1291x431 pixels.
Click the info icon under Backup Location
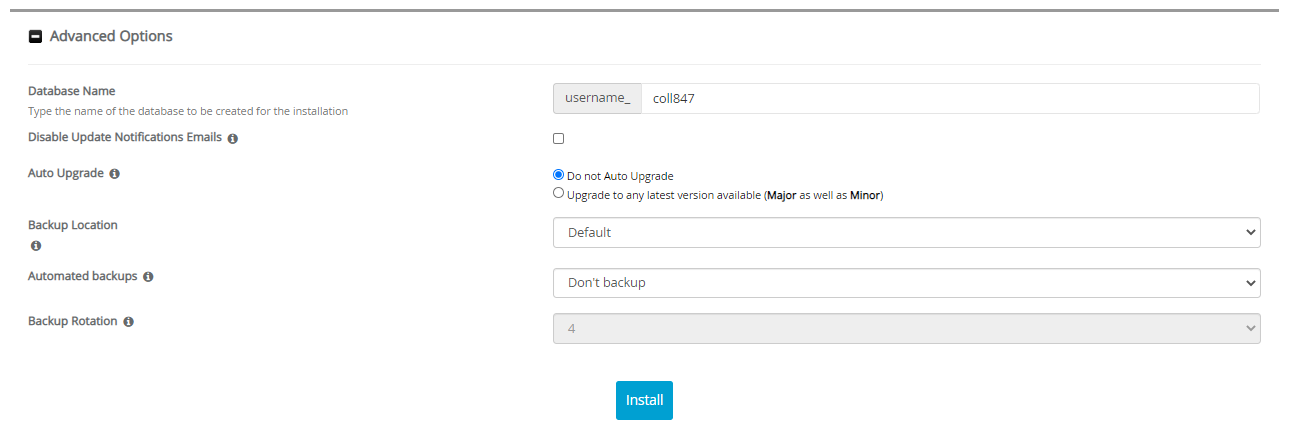pos(36,245)
